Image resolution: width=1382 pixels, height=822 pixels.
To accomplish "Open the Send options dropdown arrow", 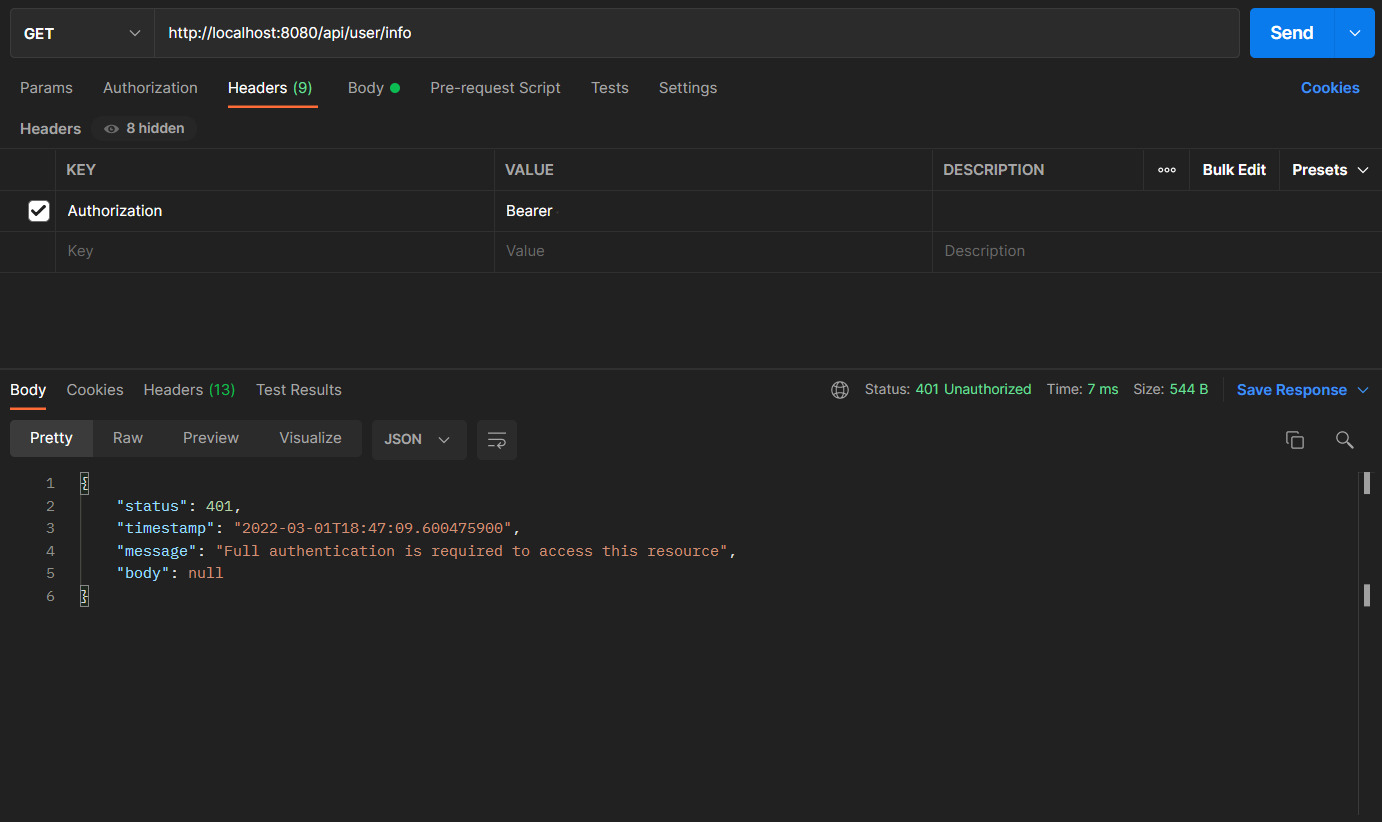I will 1355,33.
